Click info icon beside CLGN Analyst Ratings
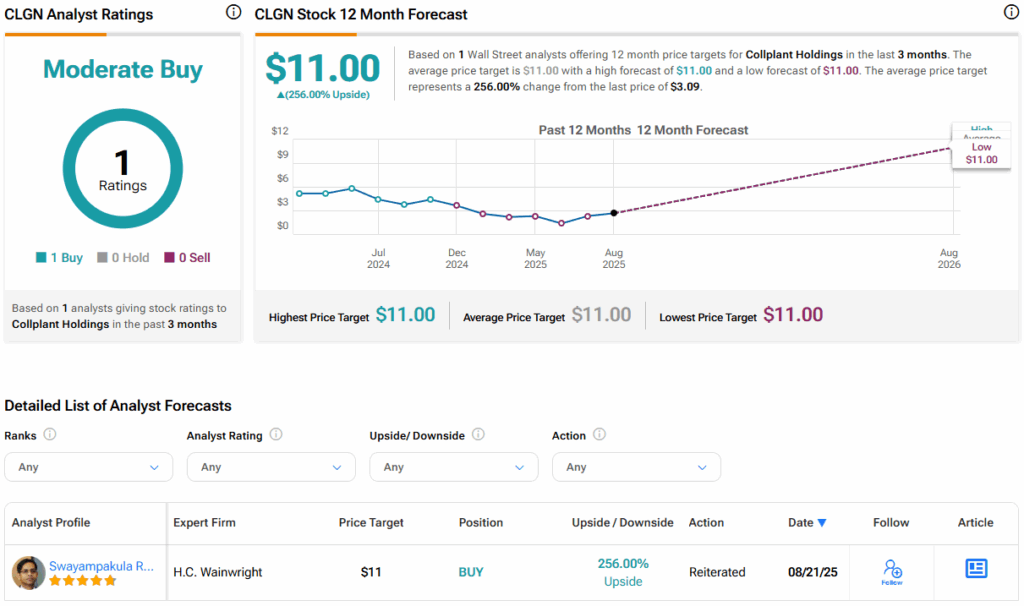Image resolution: width=1024 pixels, height=606 pixels. (233, 13)
